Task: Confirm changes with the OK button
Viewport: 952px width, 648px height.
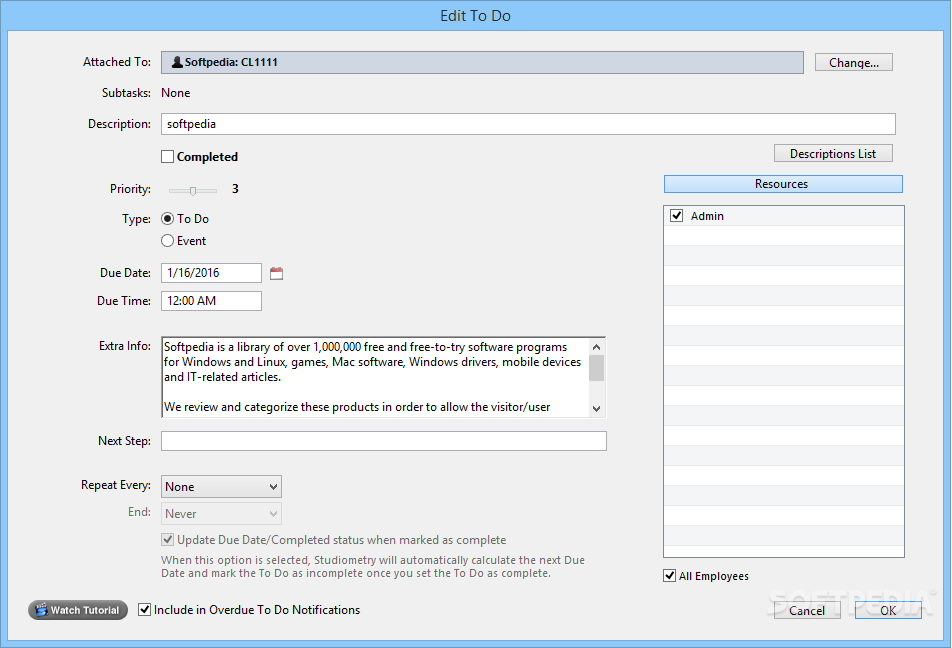Action: [x=888, y=610]
